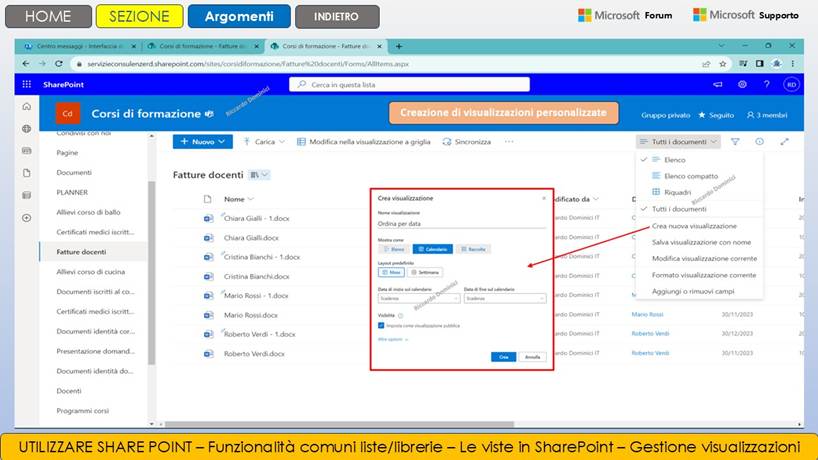
Task: Open the Tutti i documenti view switcher
Action: pos(679,141)
